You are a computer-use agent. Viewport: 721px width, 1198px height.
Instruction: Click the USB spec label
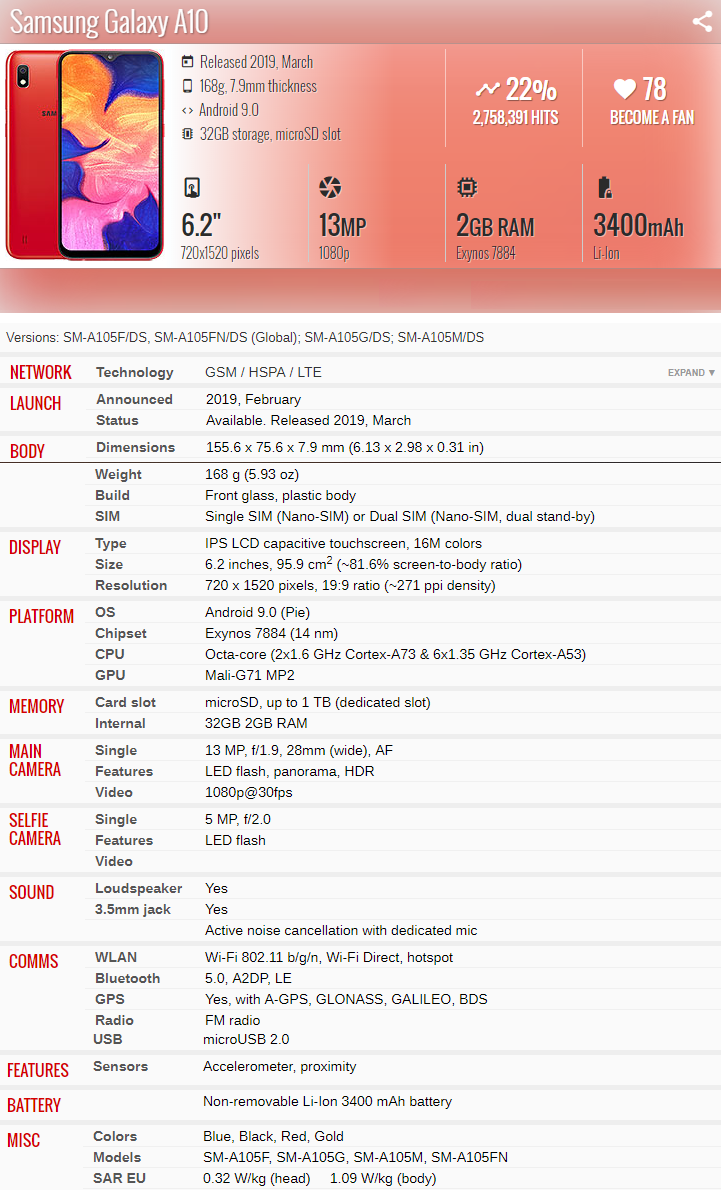click(x=108, y=1039)
